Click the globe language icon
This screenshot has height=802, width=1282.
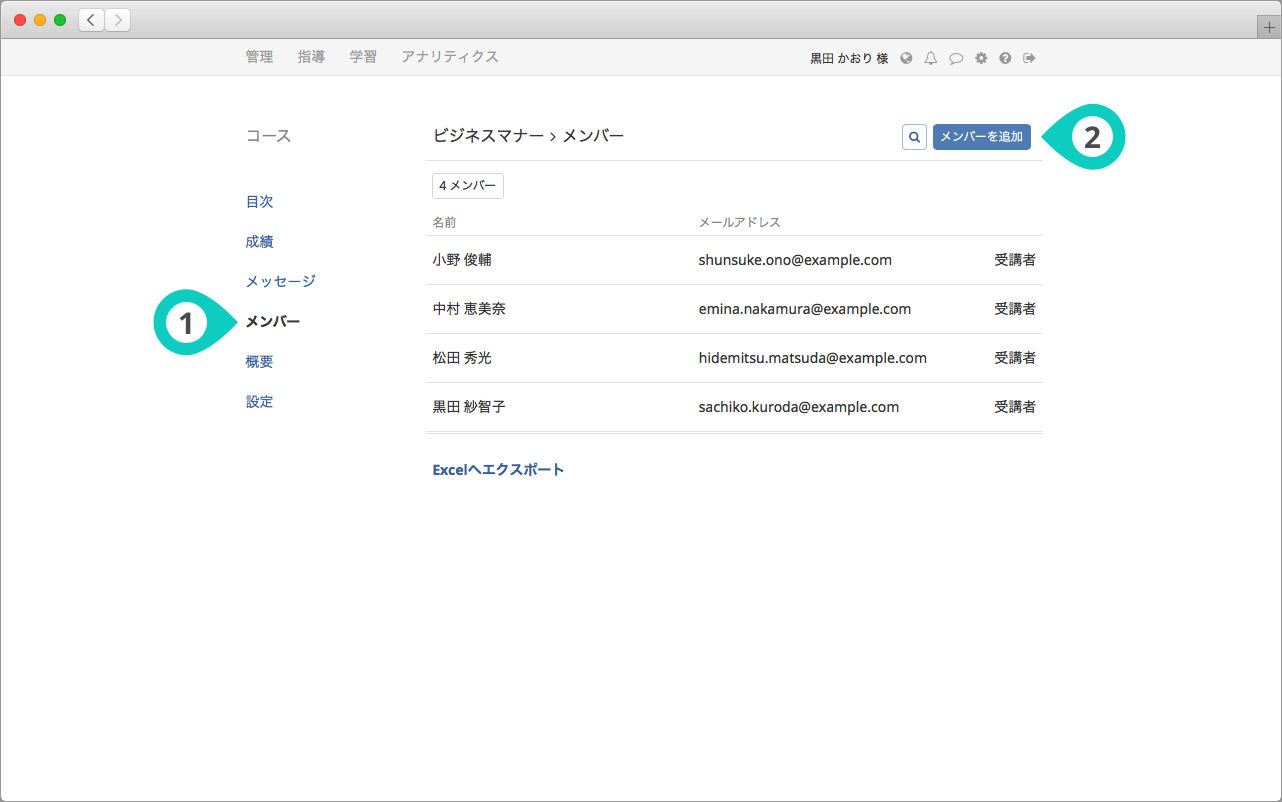click(x=906, y=58)
